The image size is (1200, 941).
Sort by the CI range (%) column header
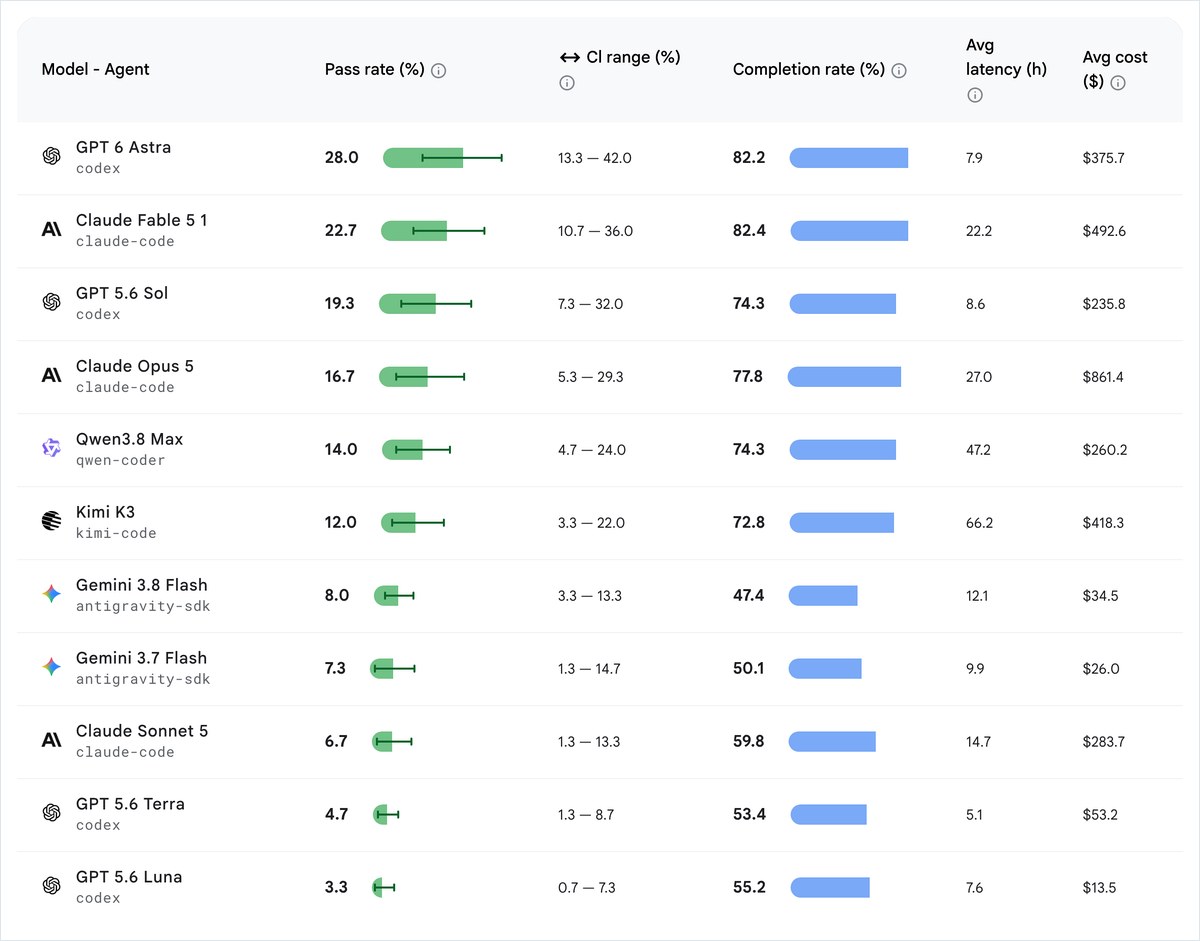pyautogui.click(x=634, y=57)
